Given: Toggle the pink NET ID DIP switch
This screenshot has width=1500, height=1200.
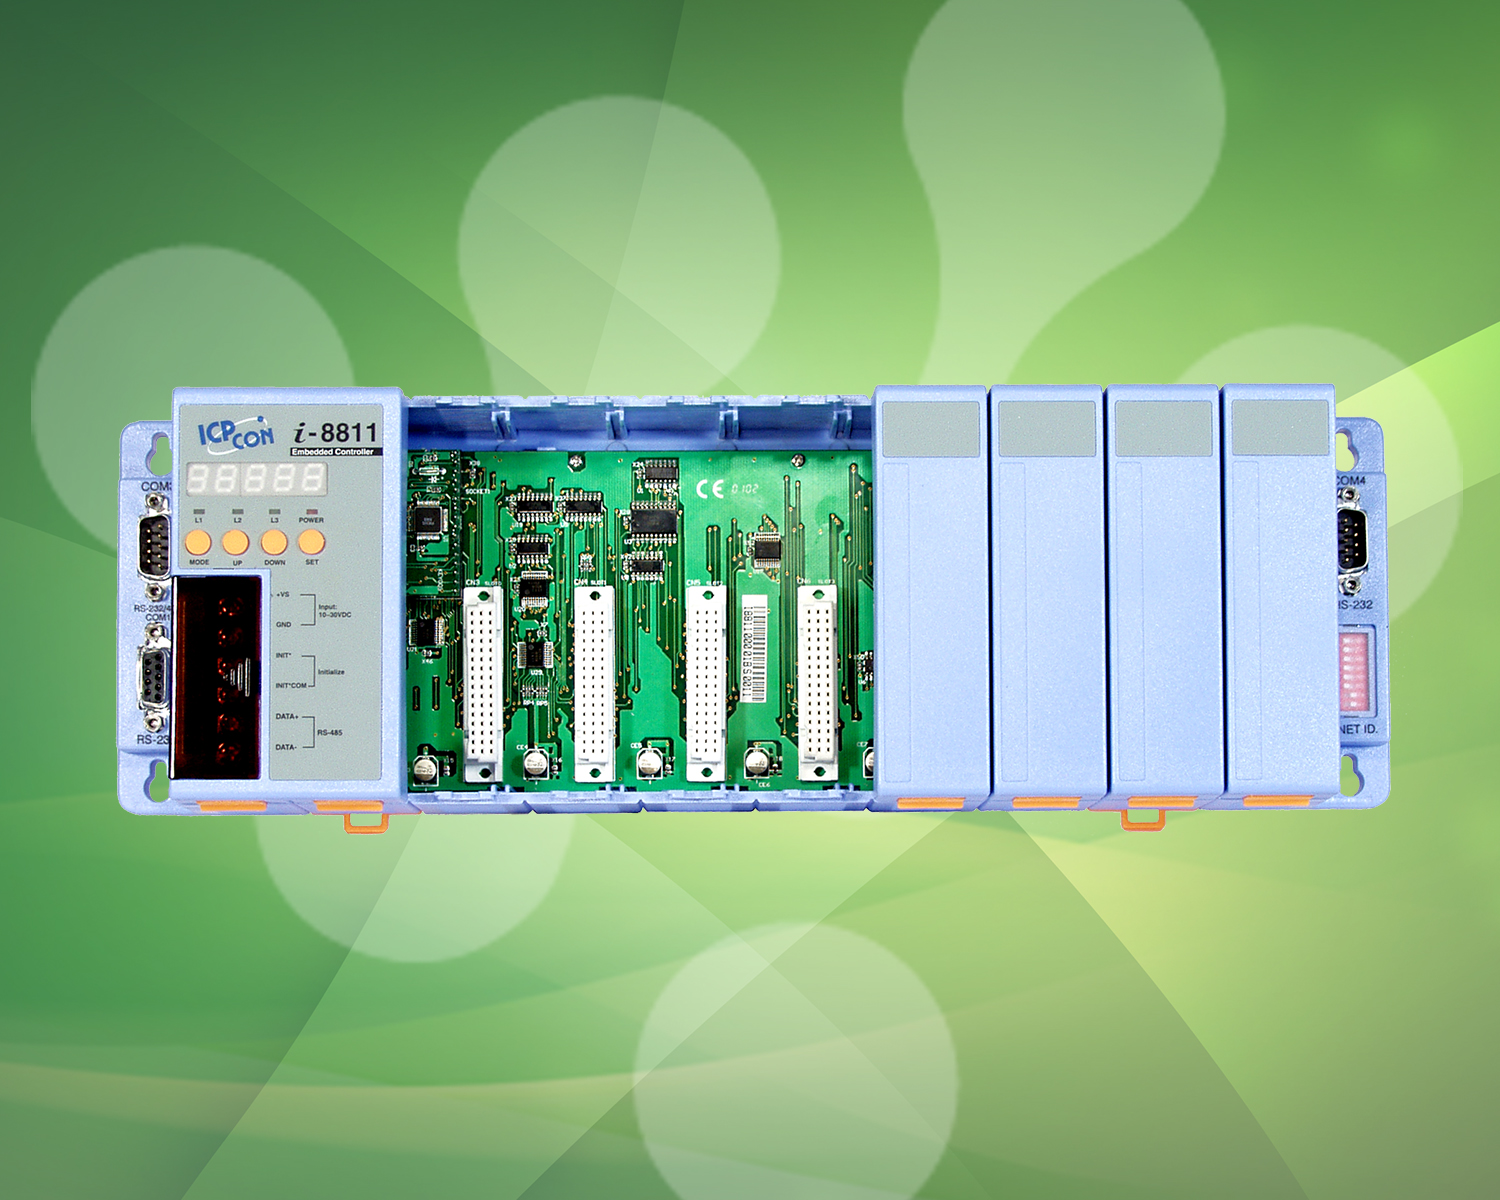Looking at the screenshot, I should pos(1354,670).
